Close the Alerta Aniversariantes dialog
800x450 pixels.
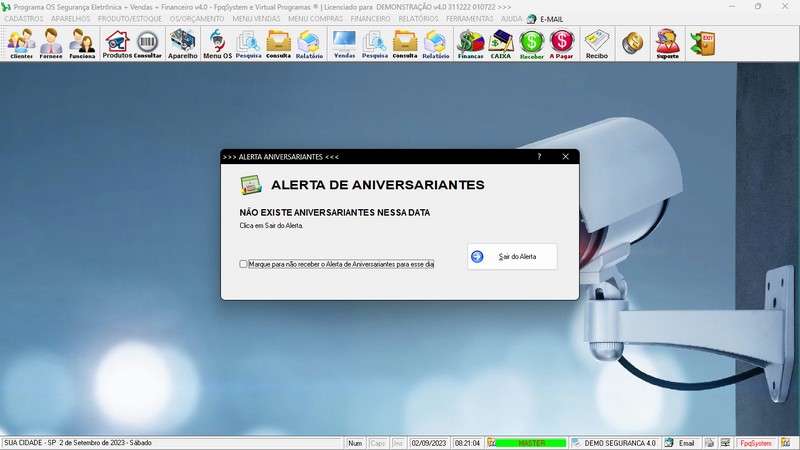pyautogui.click(x=565, y=157)
